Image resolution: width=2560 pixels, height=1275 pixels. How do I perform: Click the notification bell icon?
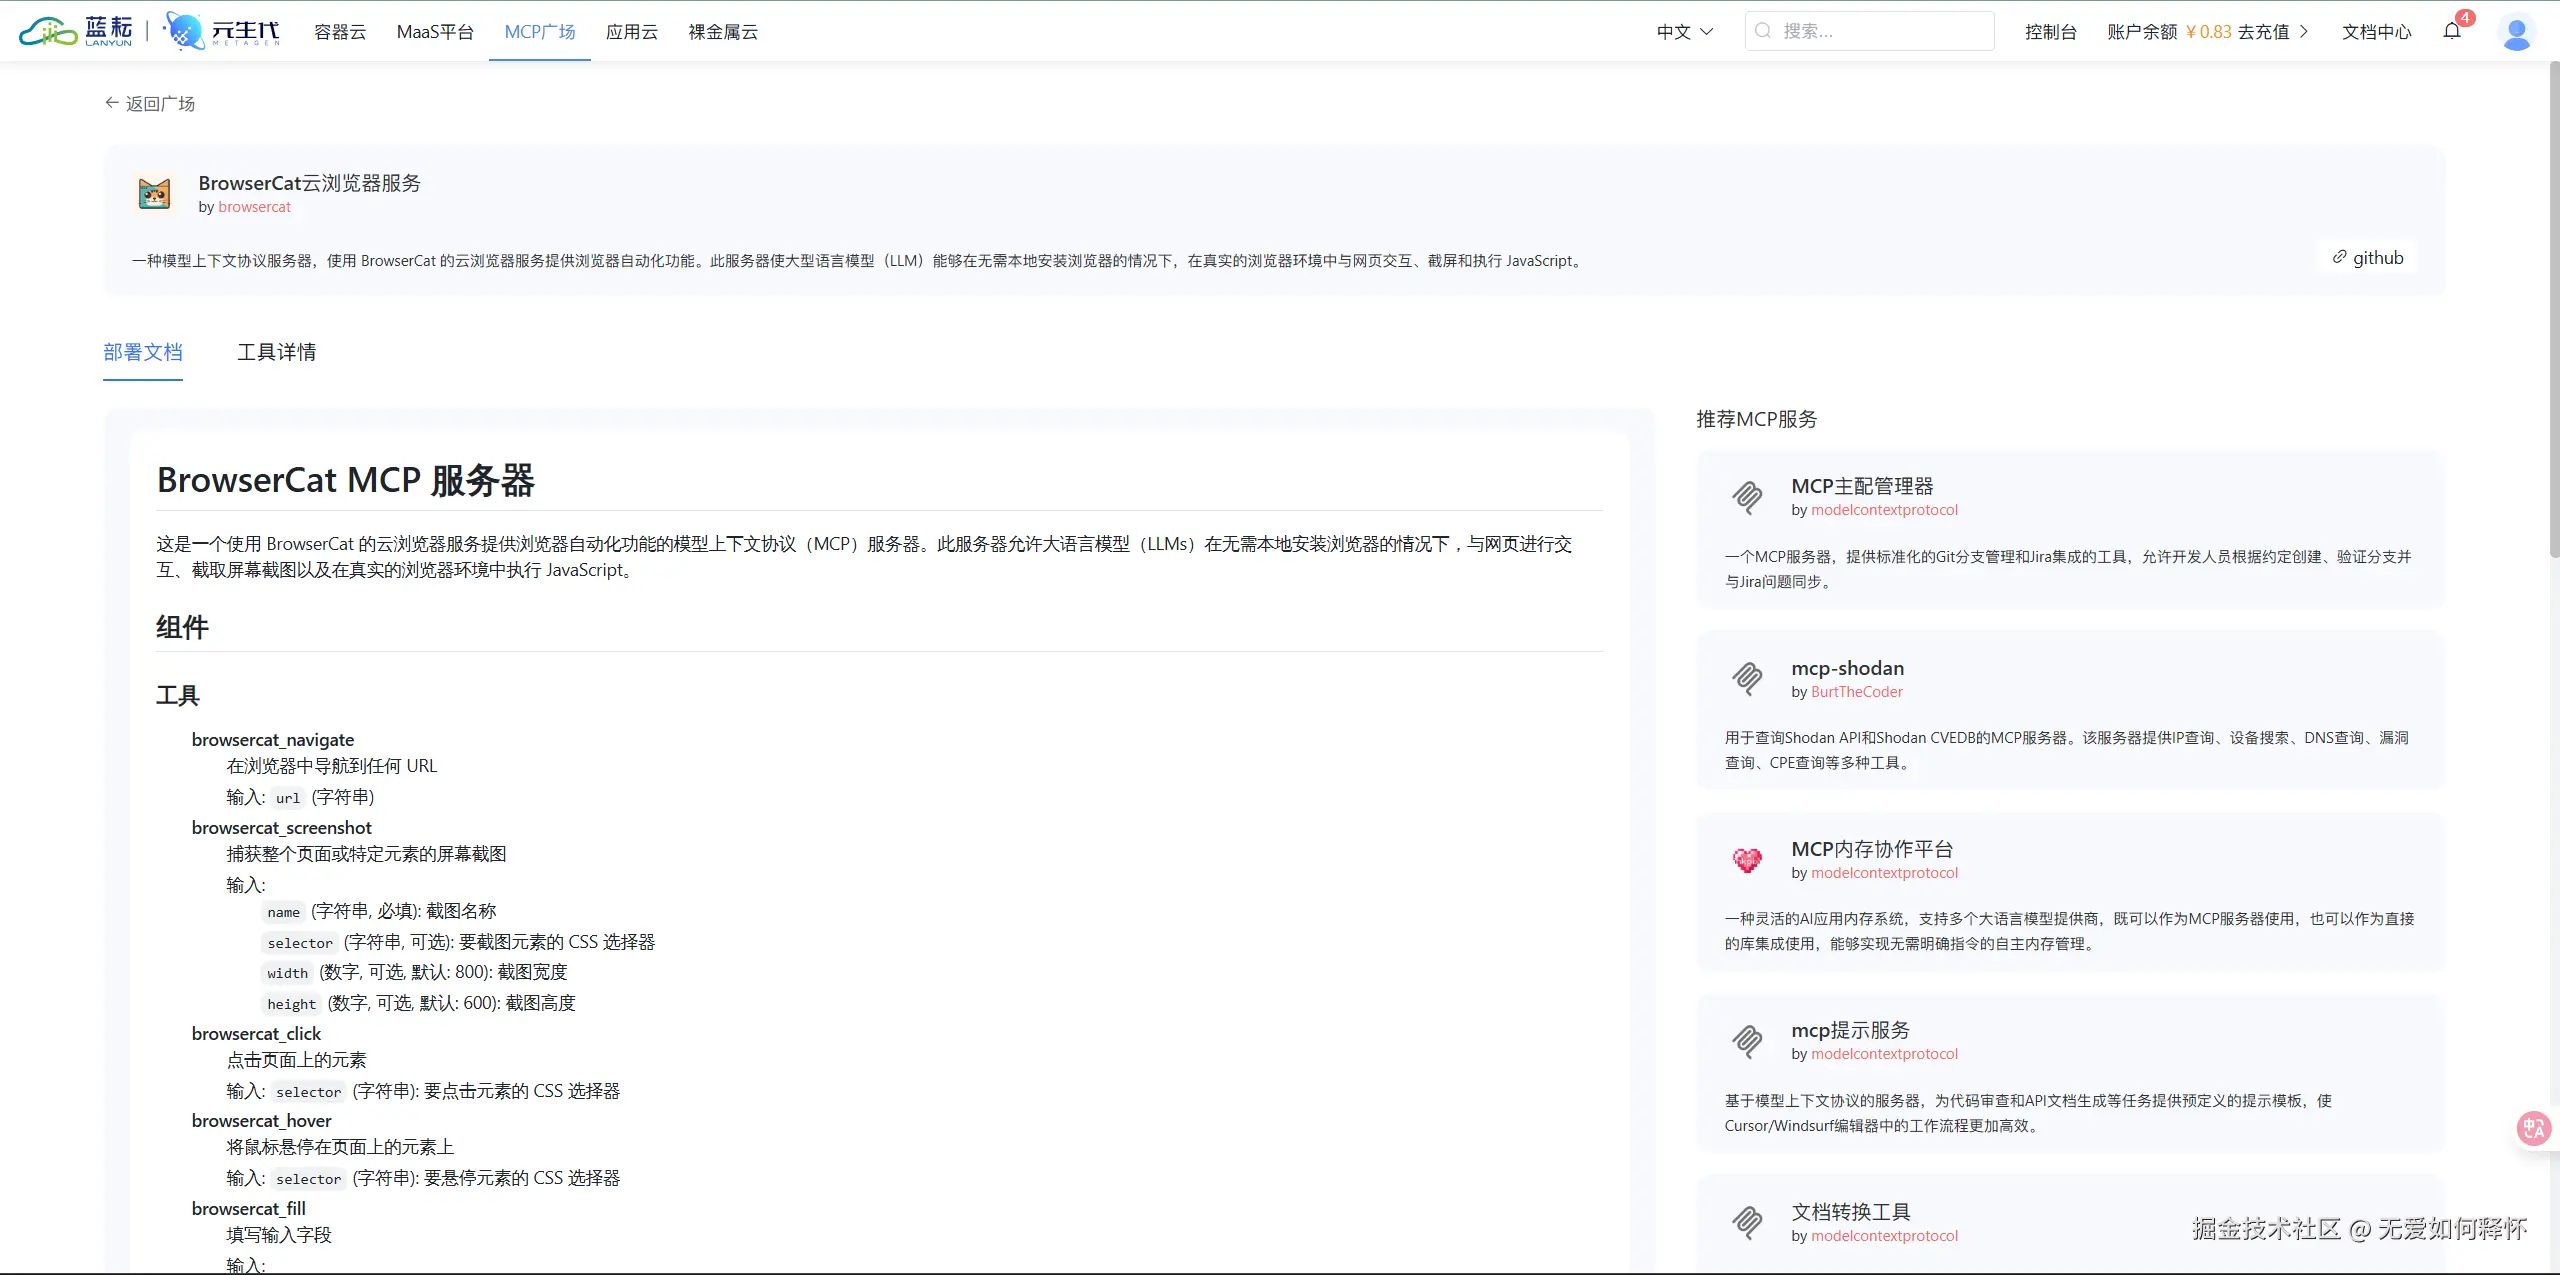point(2452,31)
